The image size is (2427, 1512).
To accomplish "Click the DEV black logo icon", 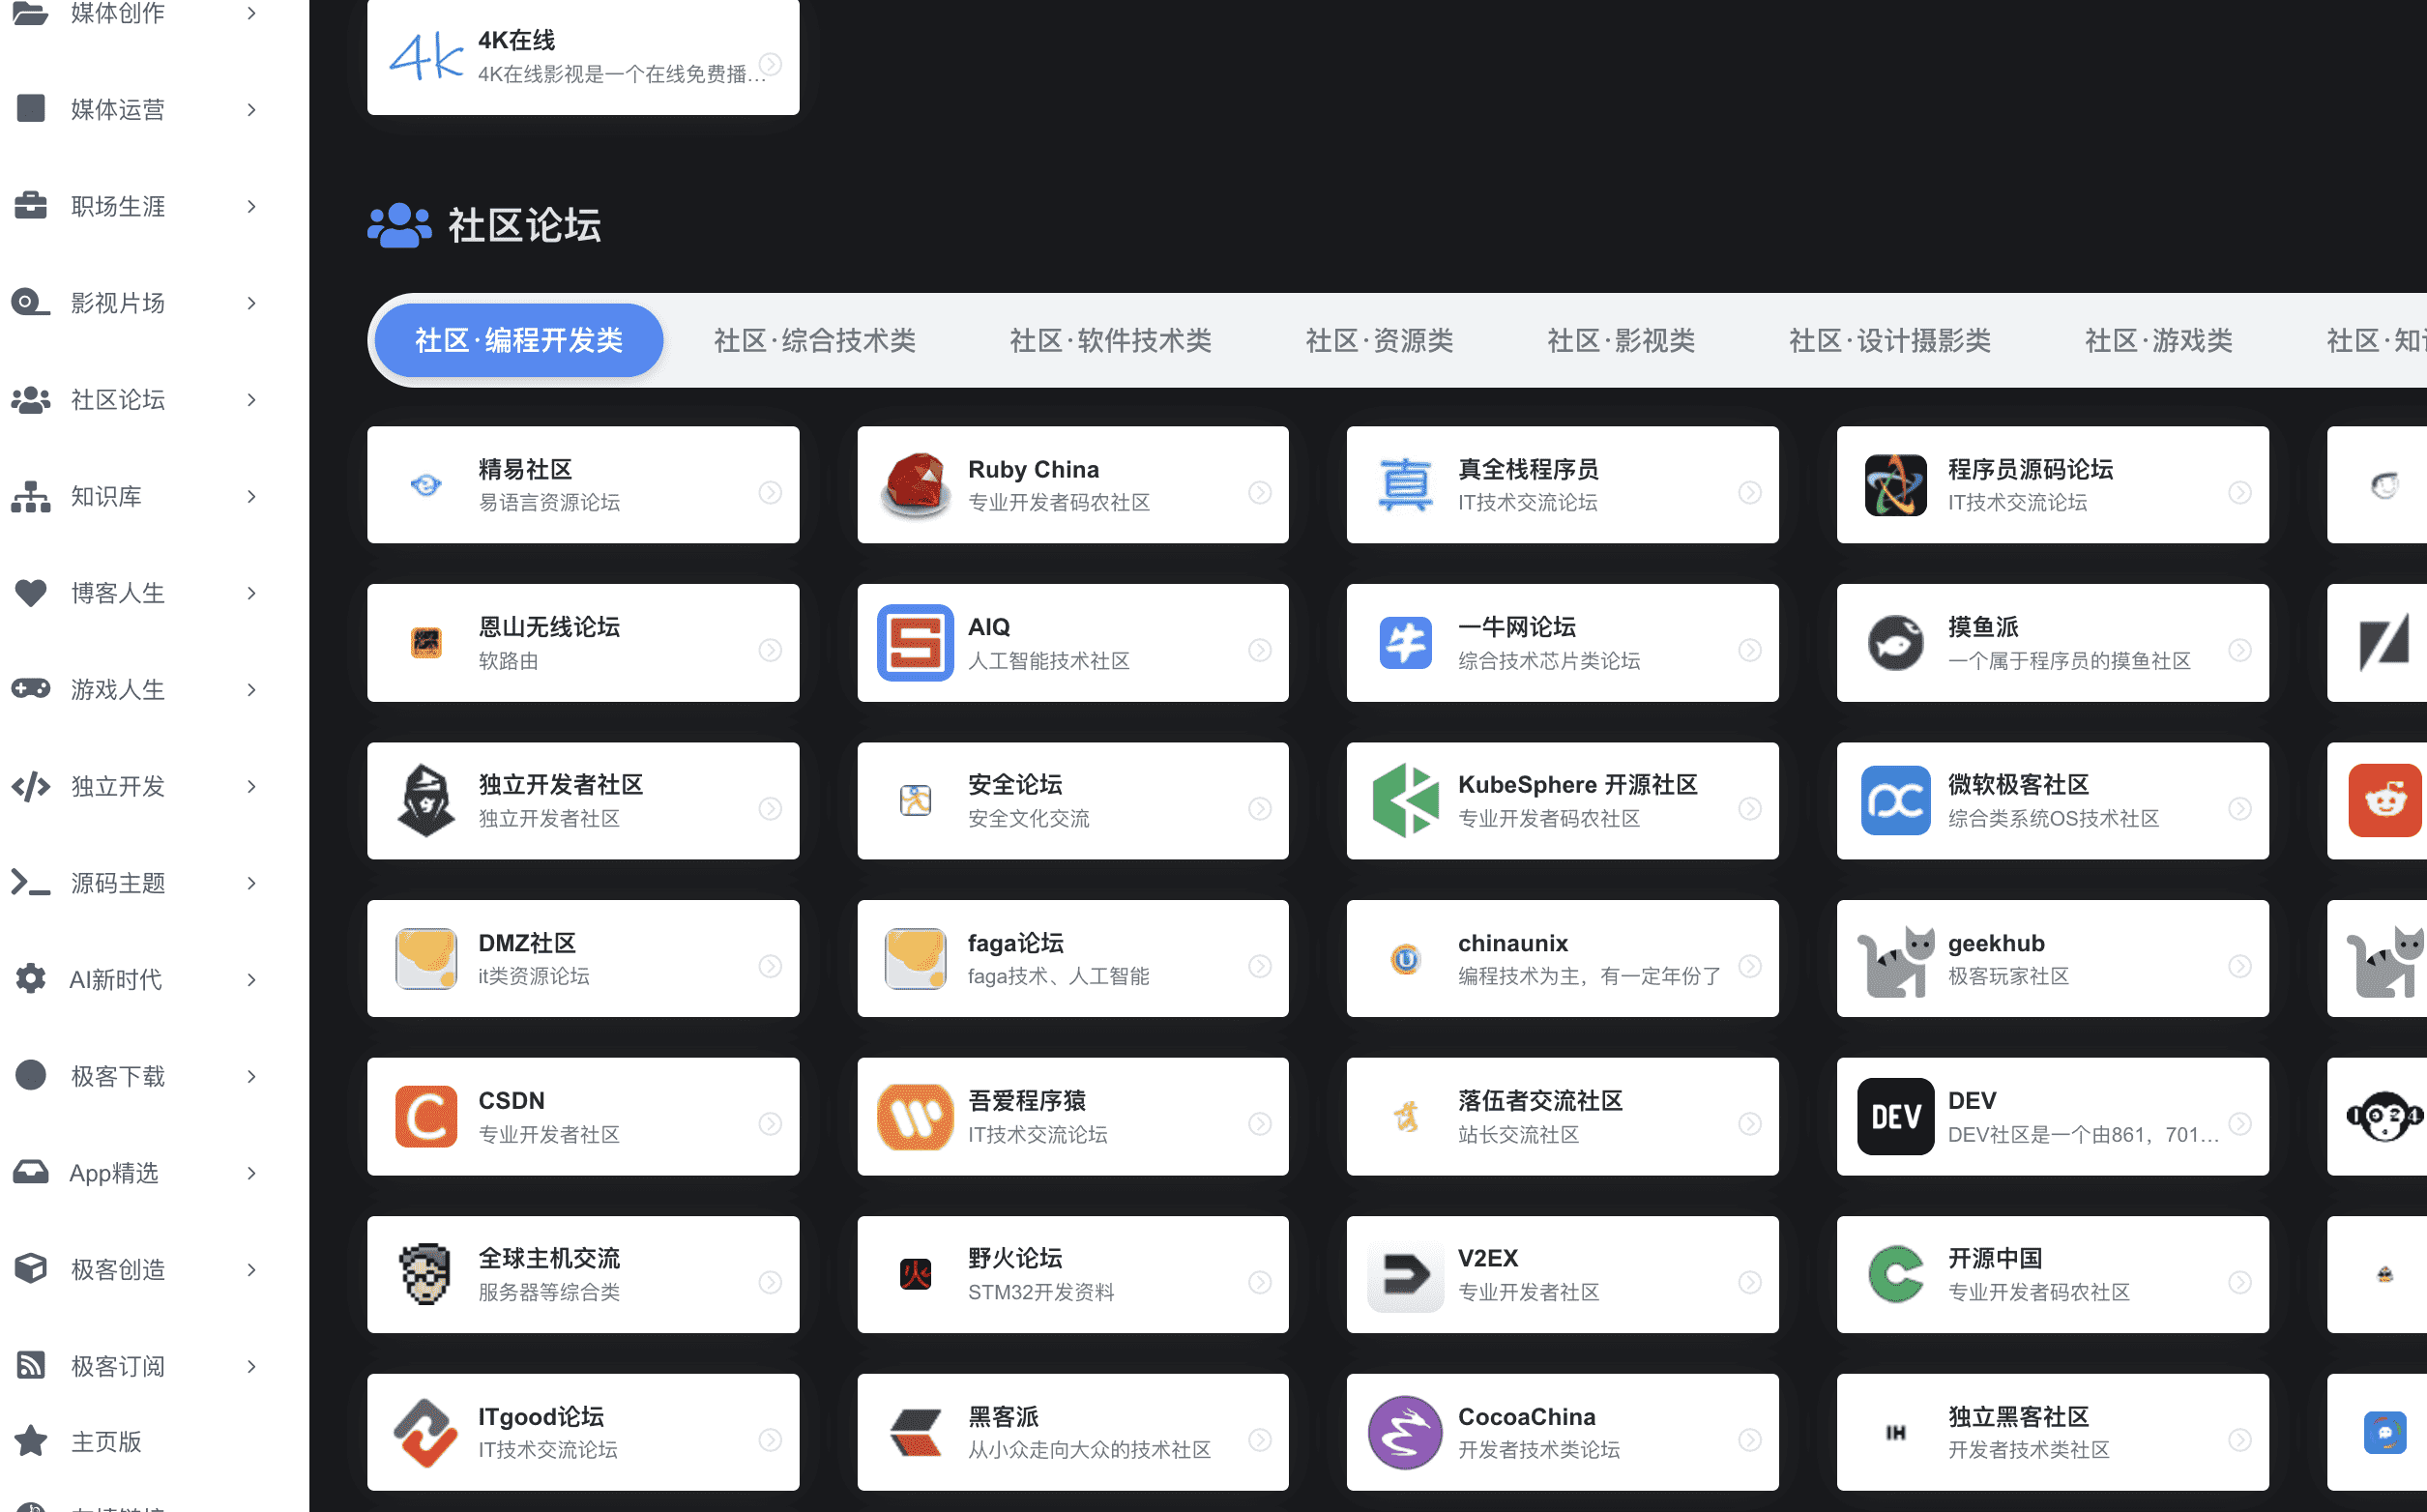I will tap(1894, 1116).
